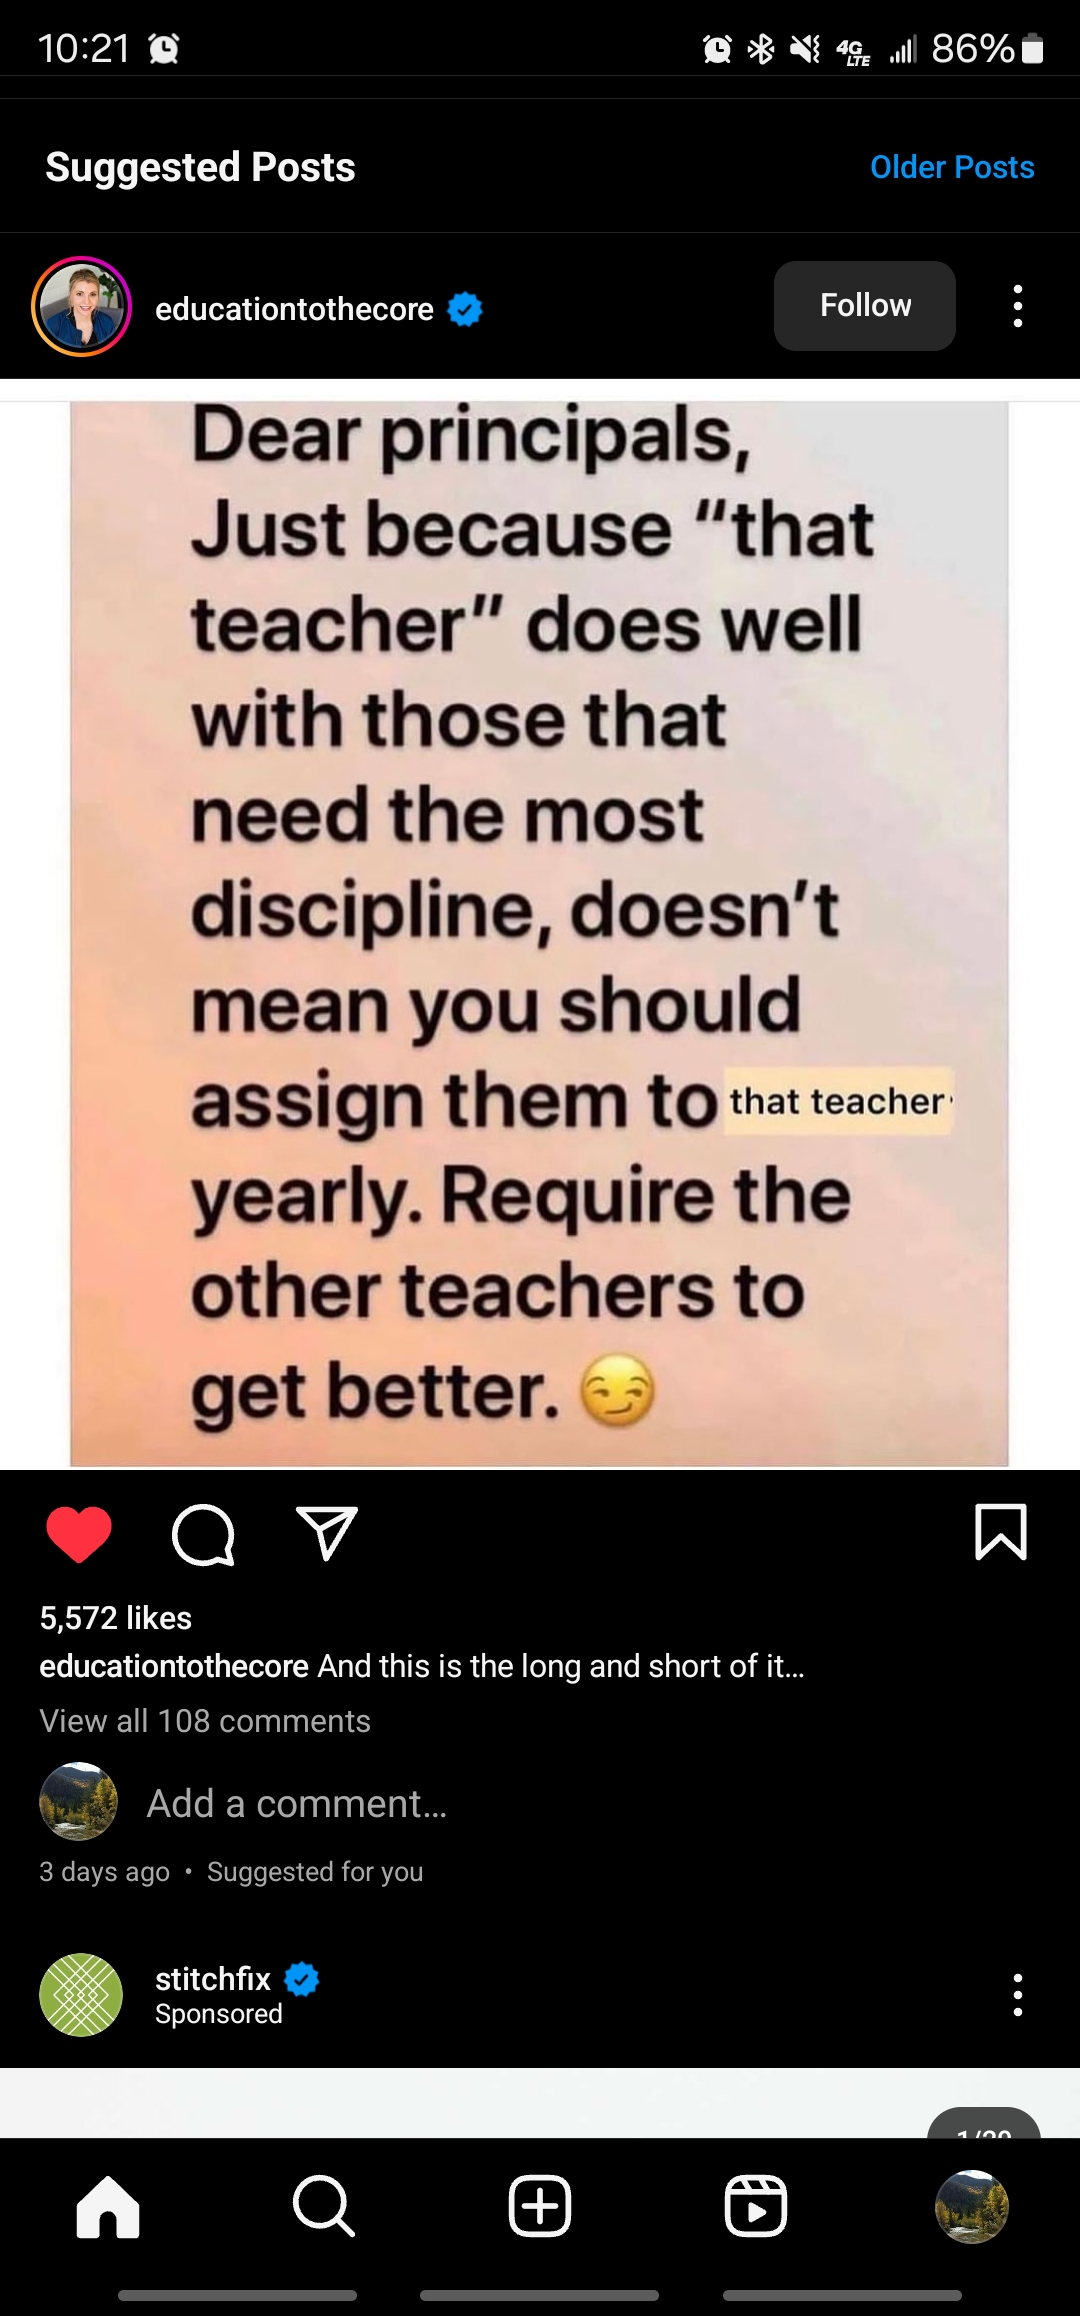The width and height of the screenshot is (1080, 2316).
Task: Open your profile from the bottom bar avatar
Action: (x=972, y=2206)
